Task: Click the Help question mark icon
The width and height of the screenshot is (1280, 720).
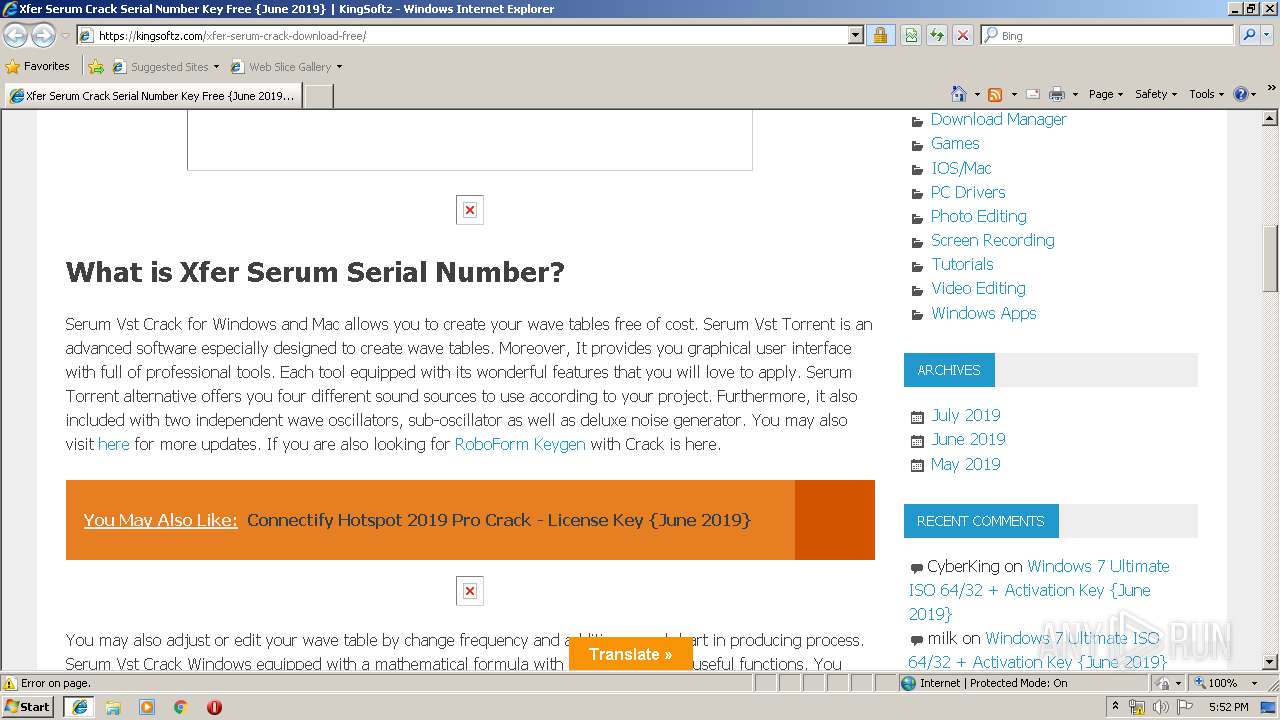Action: point(1240,94)
